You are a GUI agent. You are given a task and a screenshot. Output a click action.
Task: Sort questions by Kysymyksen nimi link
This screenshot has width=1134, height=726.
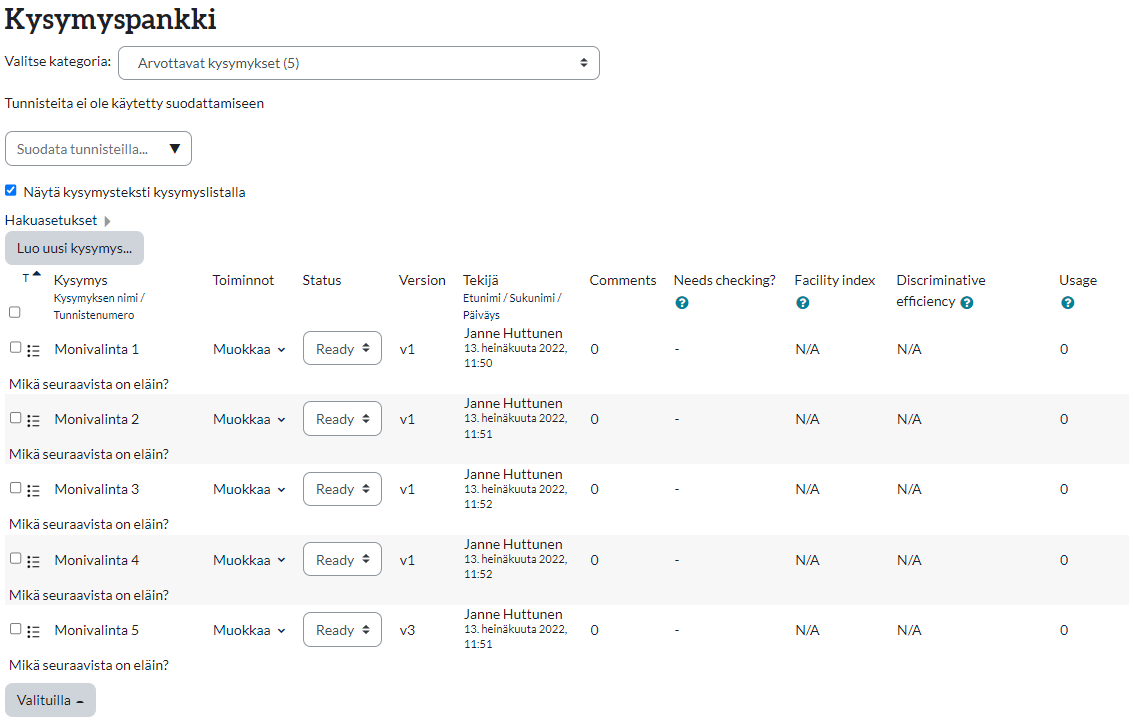pyautogui.click(x=96, y=298)
